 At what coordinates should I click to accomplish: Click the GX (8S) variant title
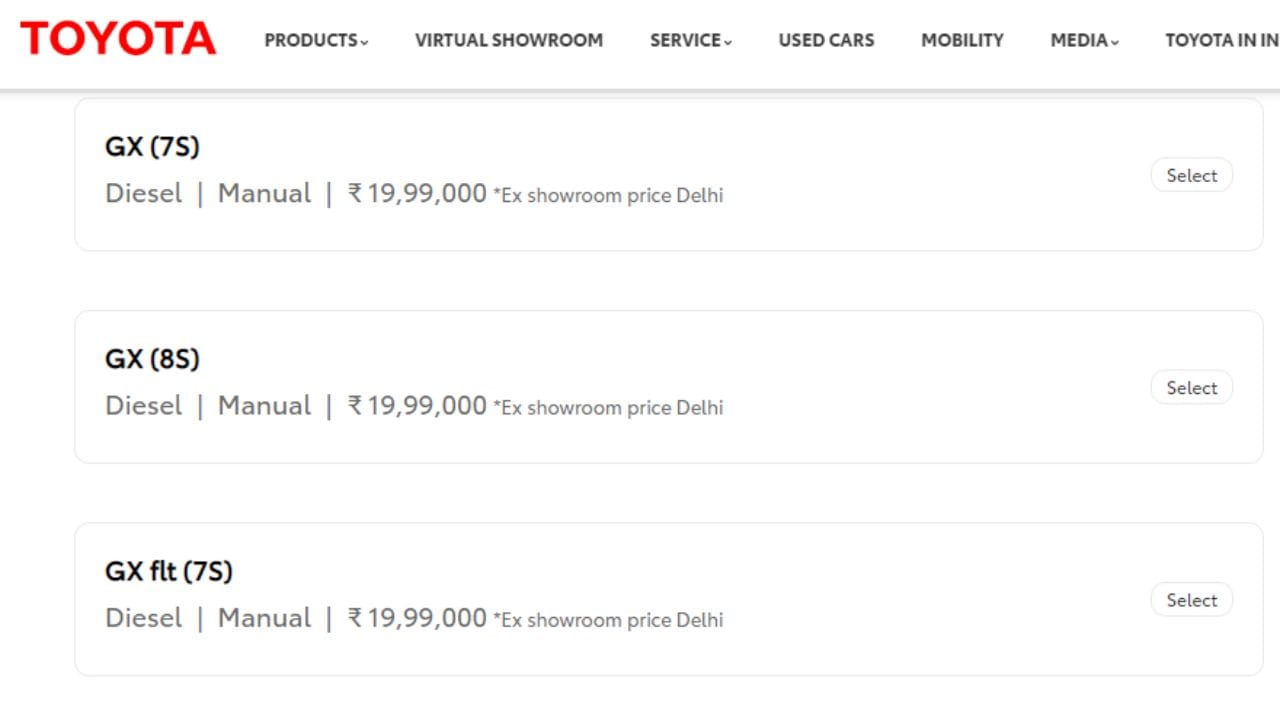point(152,359)
